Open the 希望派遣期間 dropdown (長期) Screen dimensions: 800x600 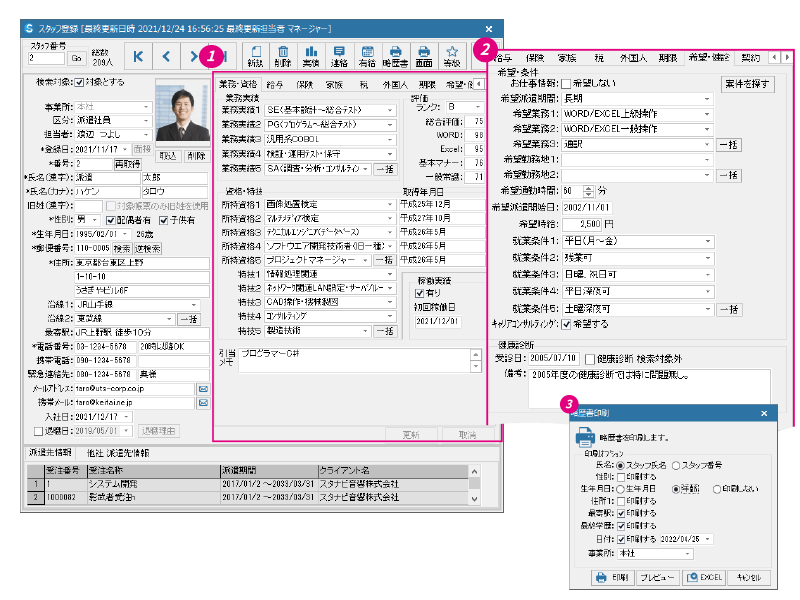tap(707, 99)
